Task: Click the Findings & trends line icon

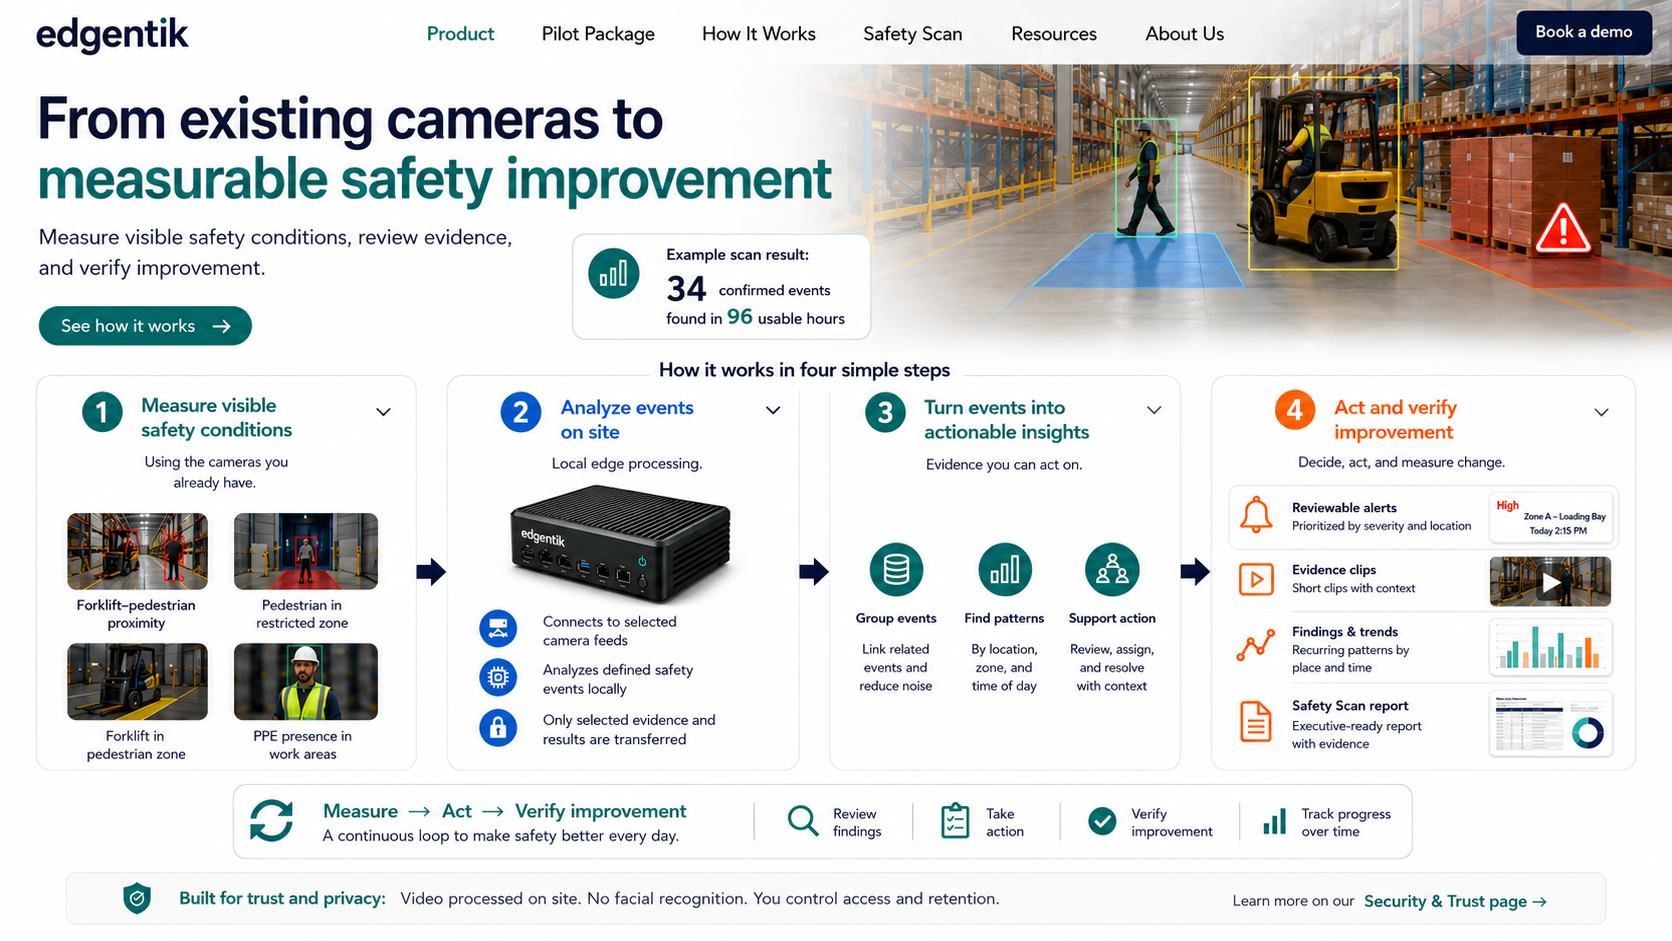Action: 1256,646
